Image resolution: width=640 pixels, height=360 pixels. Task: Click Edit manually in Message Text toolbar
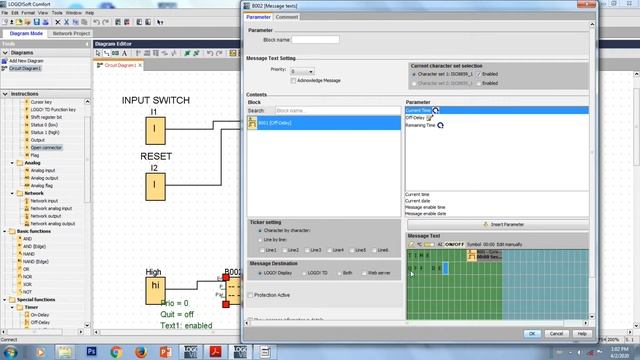[509, 244]
